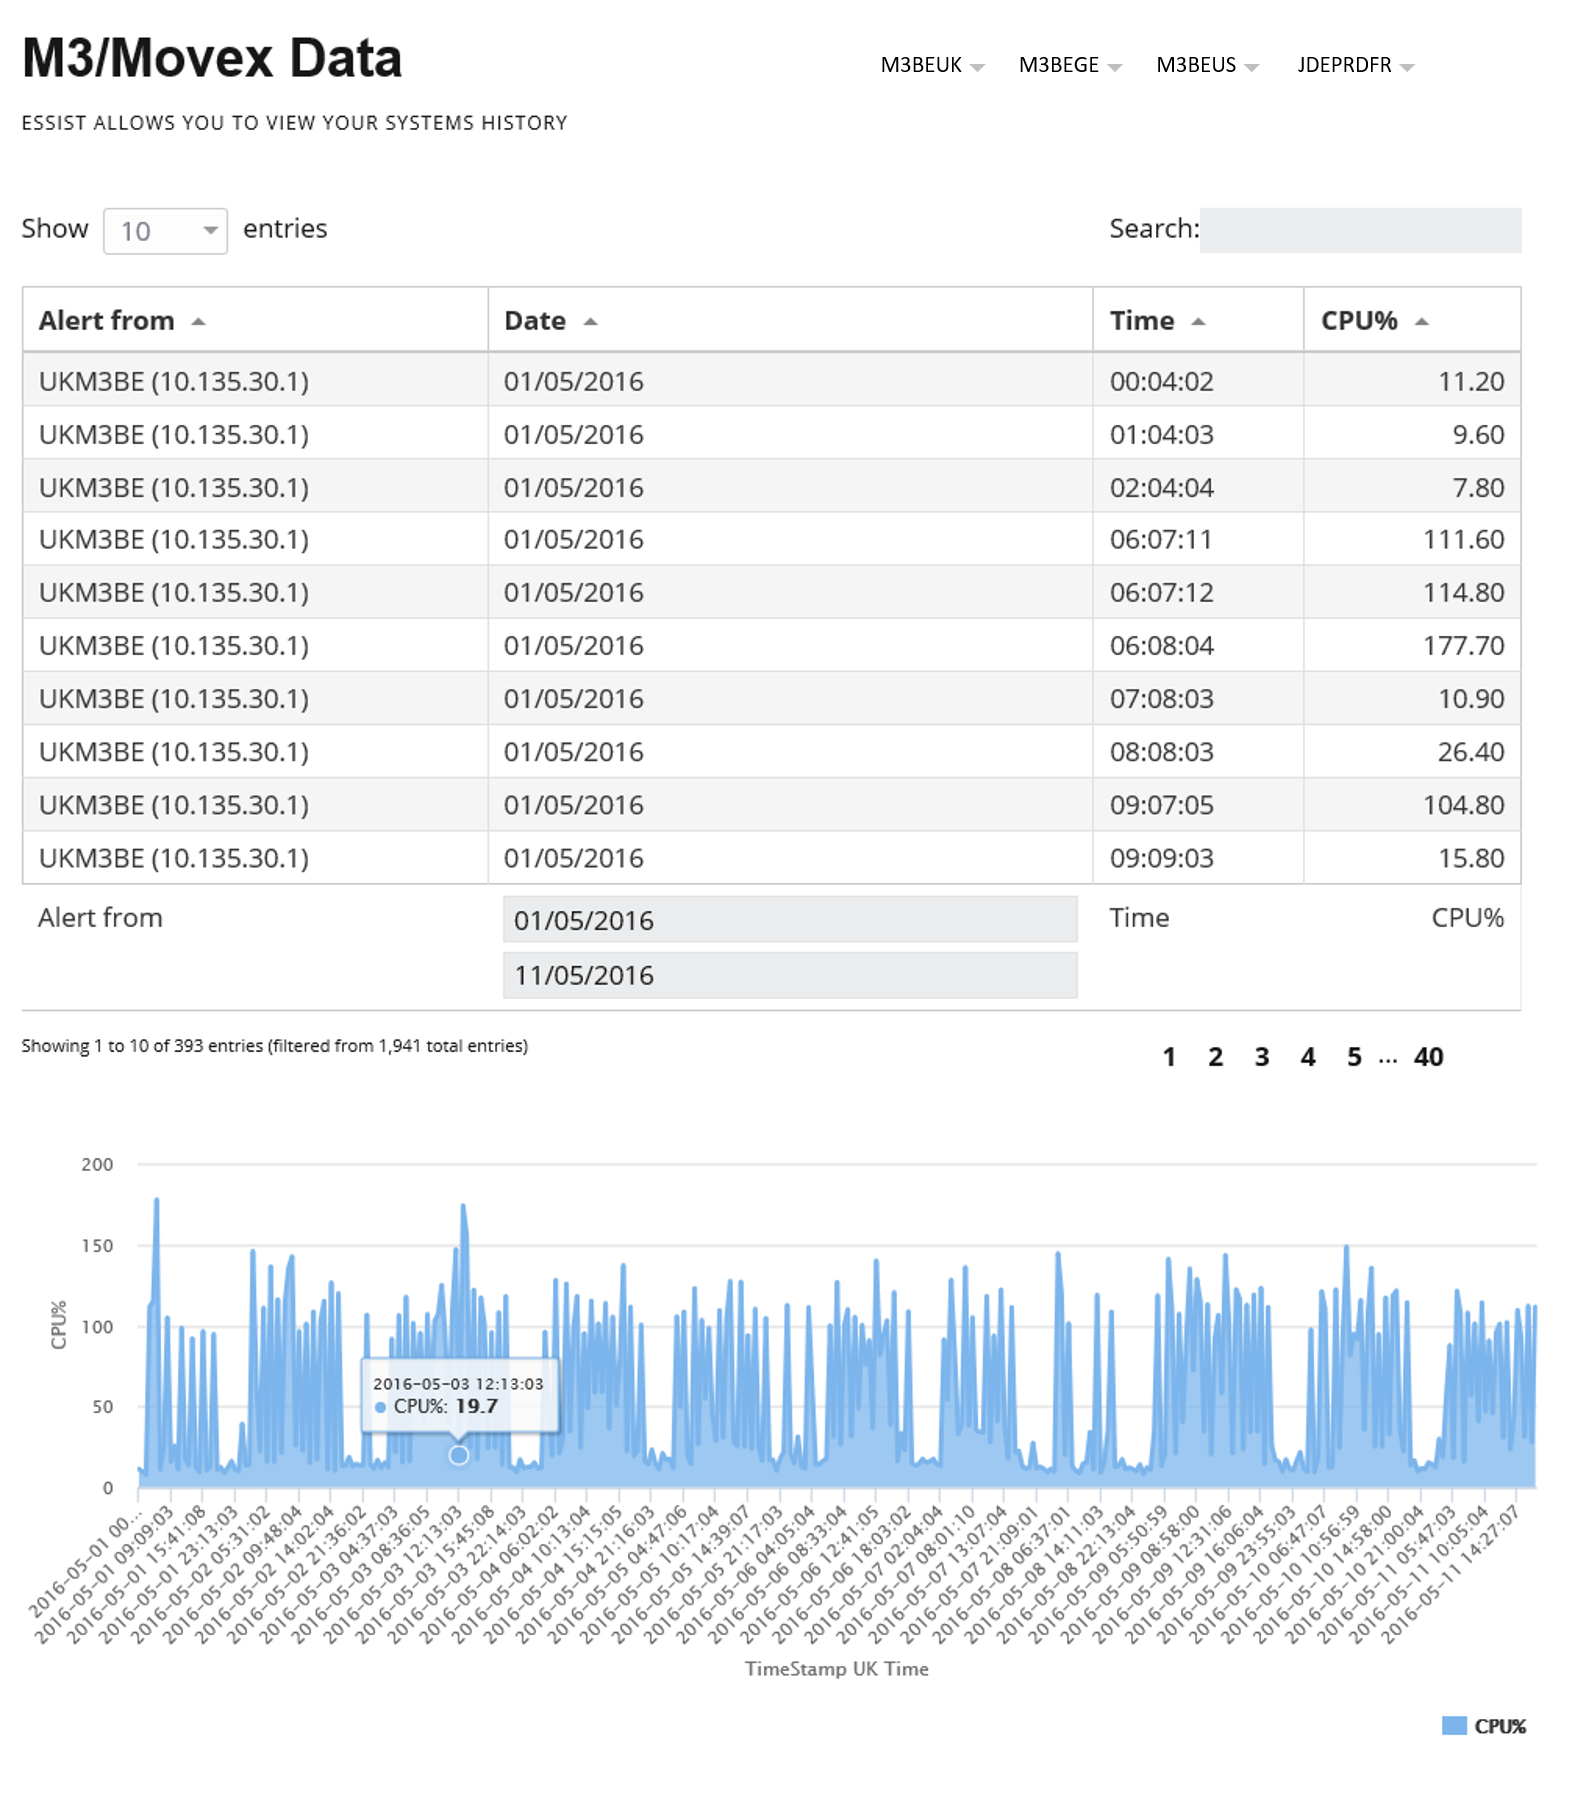Open the M3BEUS dropdown menu
Viewport: 1575px width, 1799px height.
pyautogui.click(x=1207, y=65)
